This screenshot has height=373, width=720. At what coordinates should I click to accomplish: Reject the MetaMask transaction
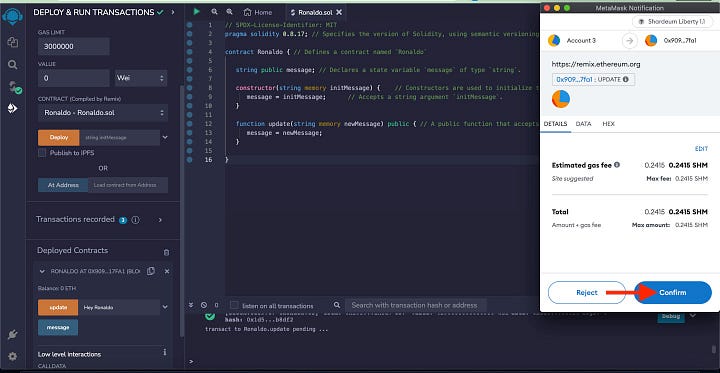587,293
